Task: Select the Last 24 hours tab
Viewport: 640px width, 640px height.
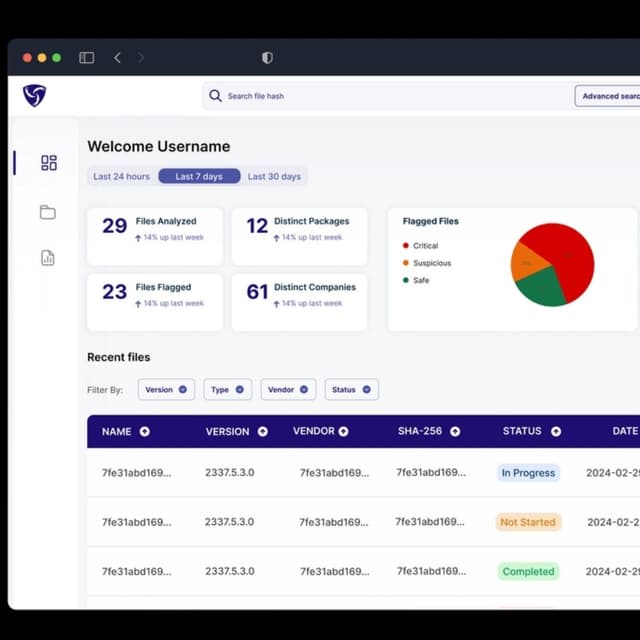Action: point(122,176)
